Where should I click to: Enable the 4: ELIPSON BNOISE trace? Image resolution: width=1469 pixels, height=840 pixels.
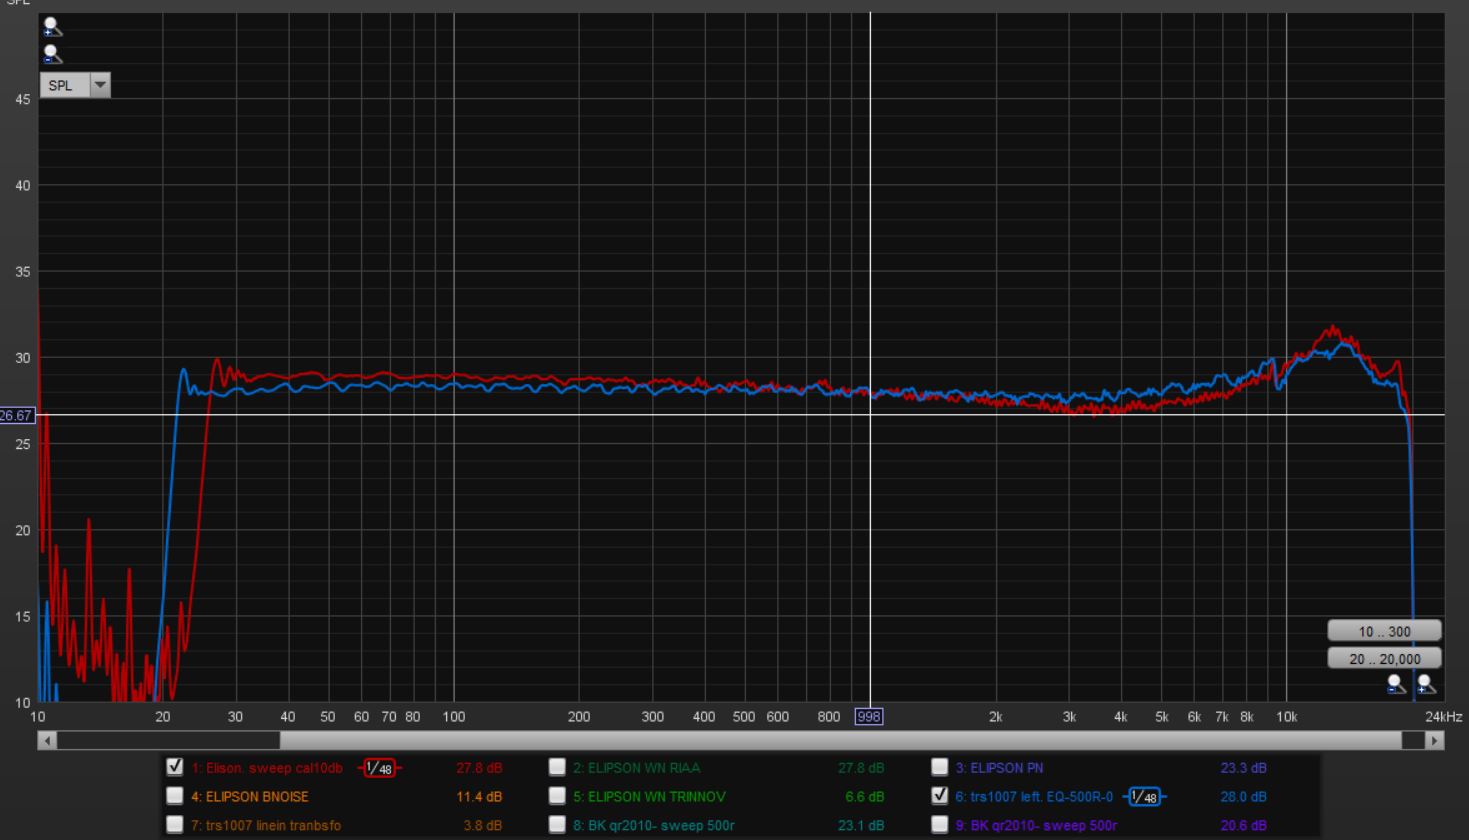tap(175, 796)
